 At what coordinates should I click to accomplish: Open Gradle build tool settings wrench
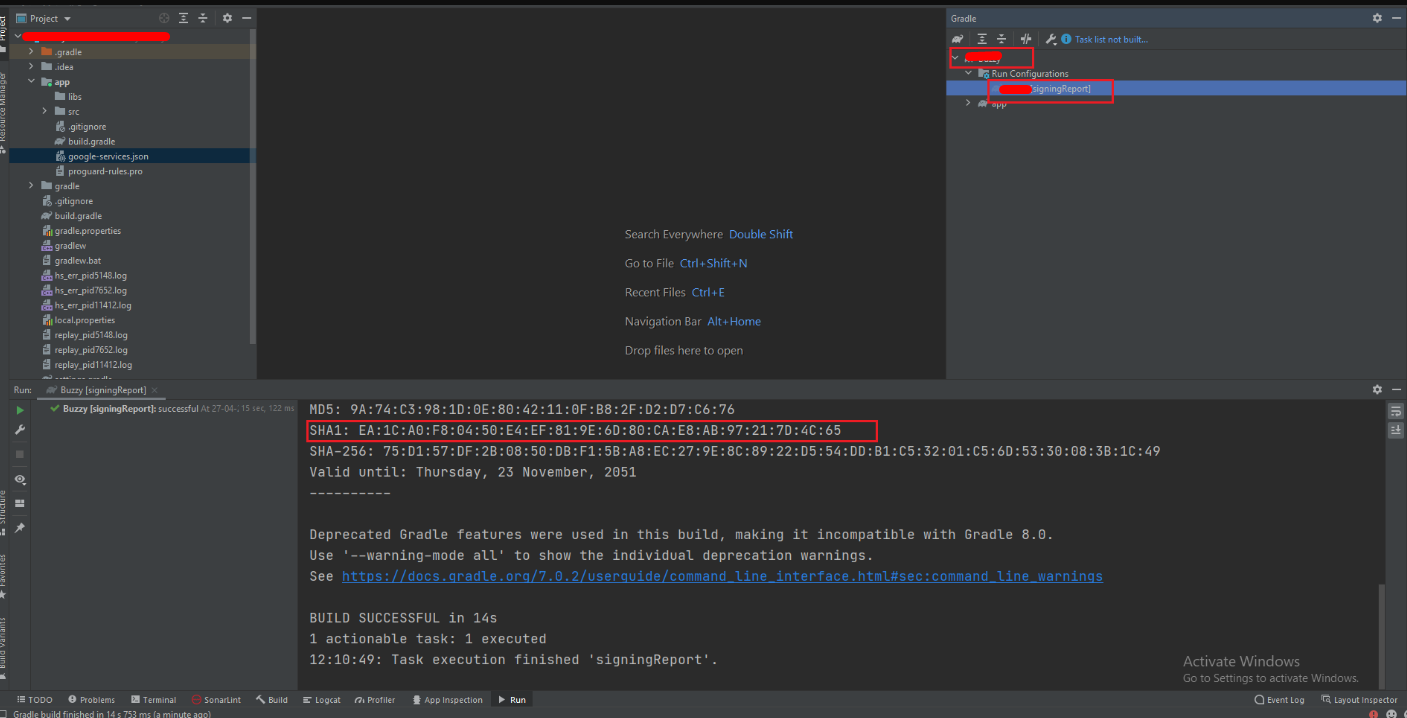pos(1051,39)
